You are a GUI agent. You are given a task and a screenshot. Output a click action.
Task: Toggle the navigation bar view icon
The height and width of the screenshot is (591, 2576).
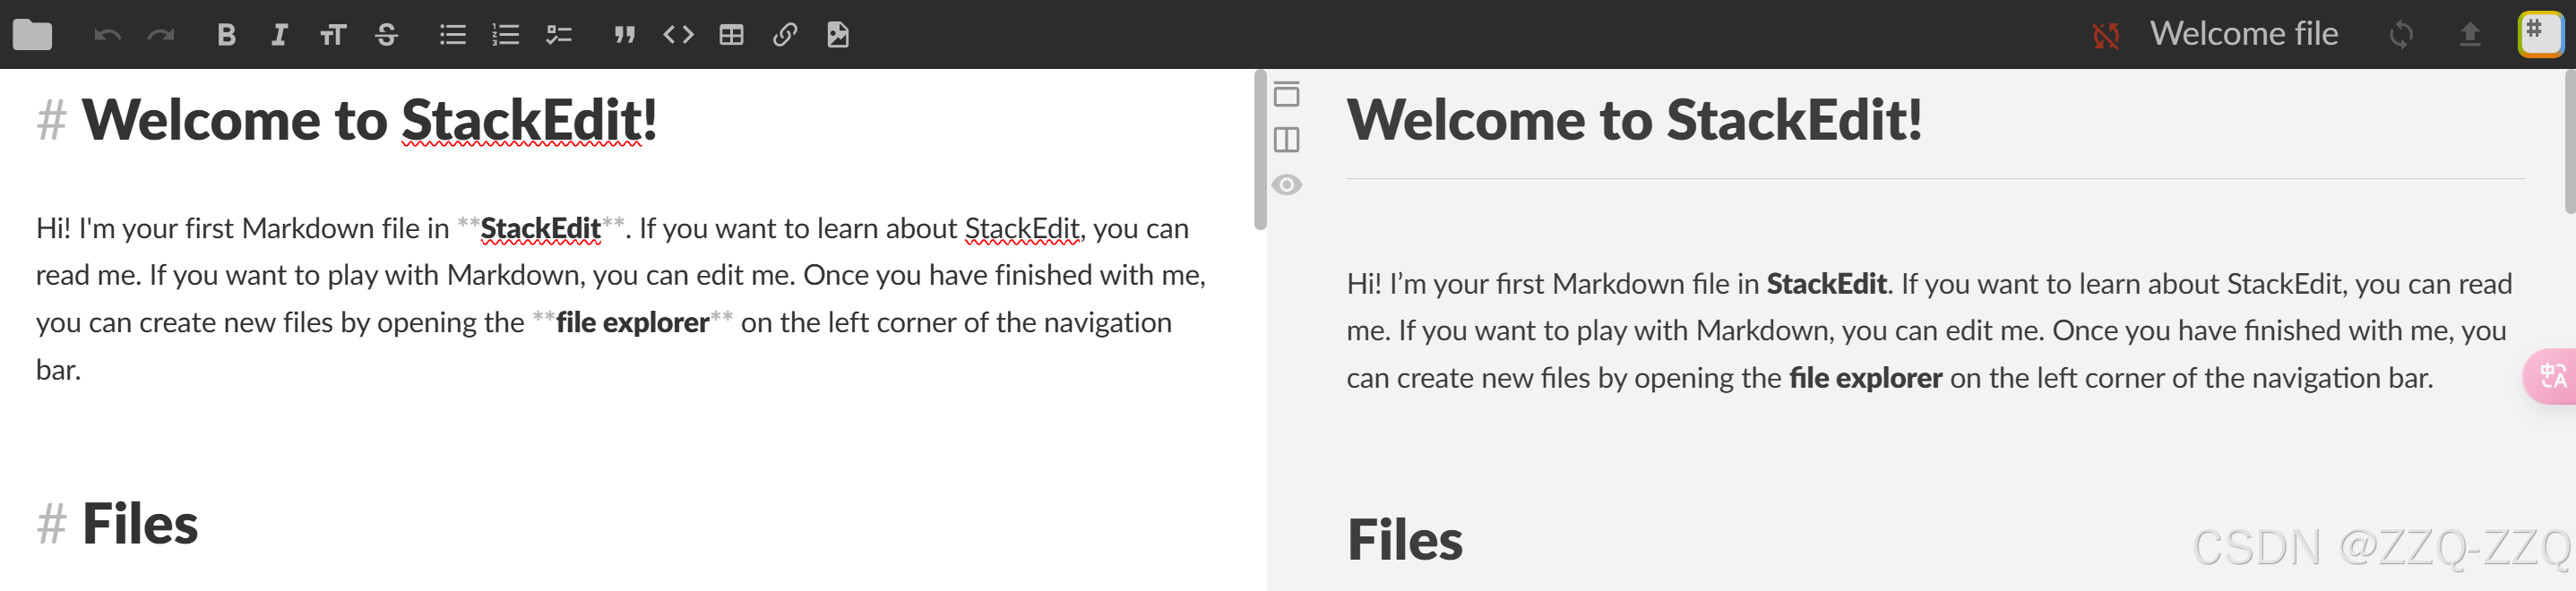pos(1287,94)
